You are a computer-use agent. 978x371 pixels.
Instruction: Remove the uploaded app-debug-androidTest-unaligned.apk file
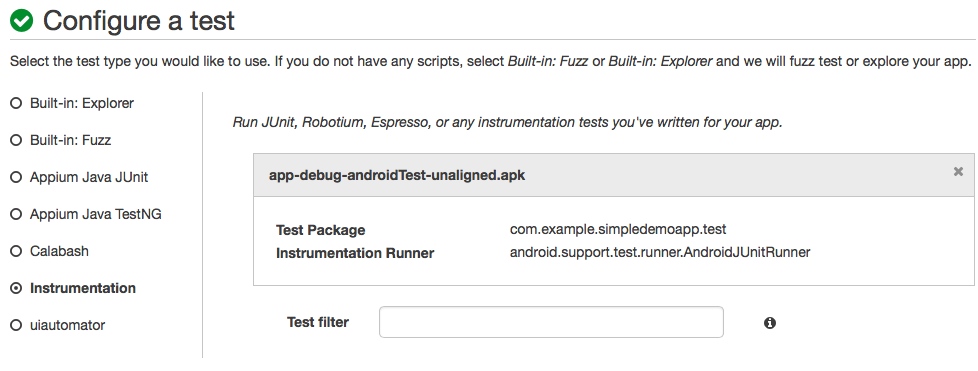[x=958, y=171]
